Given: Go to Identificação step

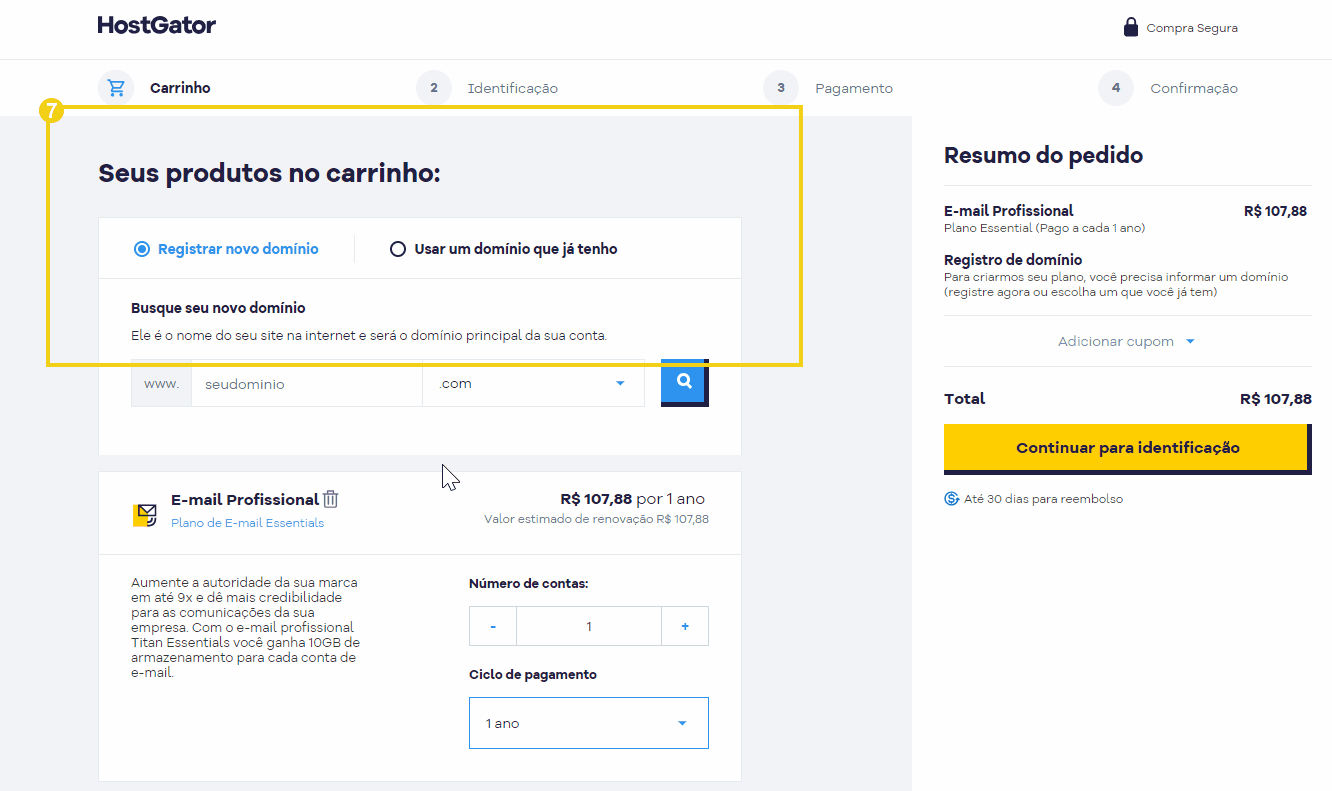Looking at the screenshot, I should pyautogui.click(x=512, y=89).
